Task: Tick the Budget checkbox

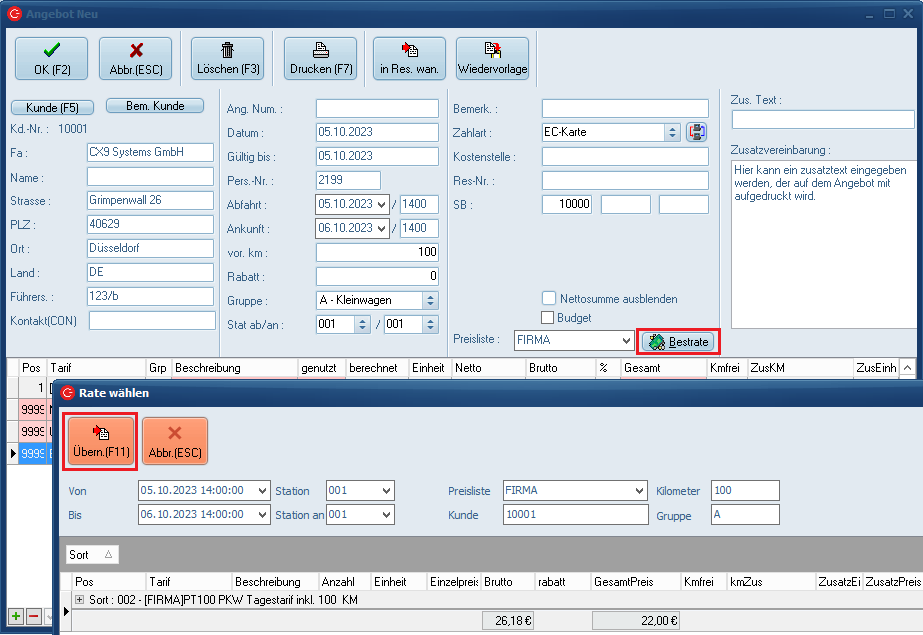Action: [549, 318]
